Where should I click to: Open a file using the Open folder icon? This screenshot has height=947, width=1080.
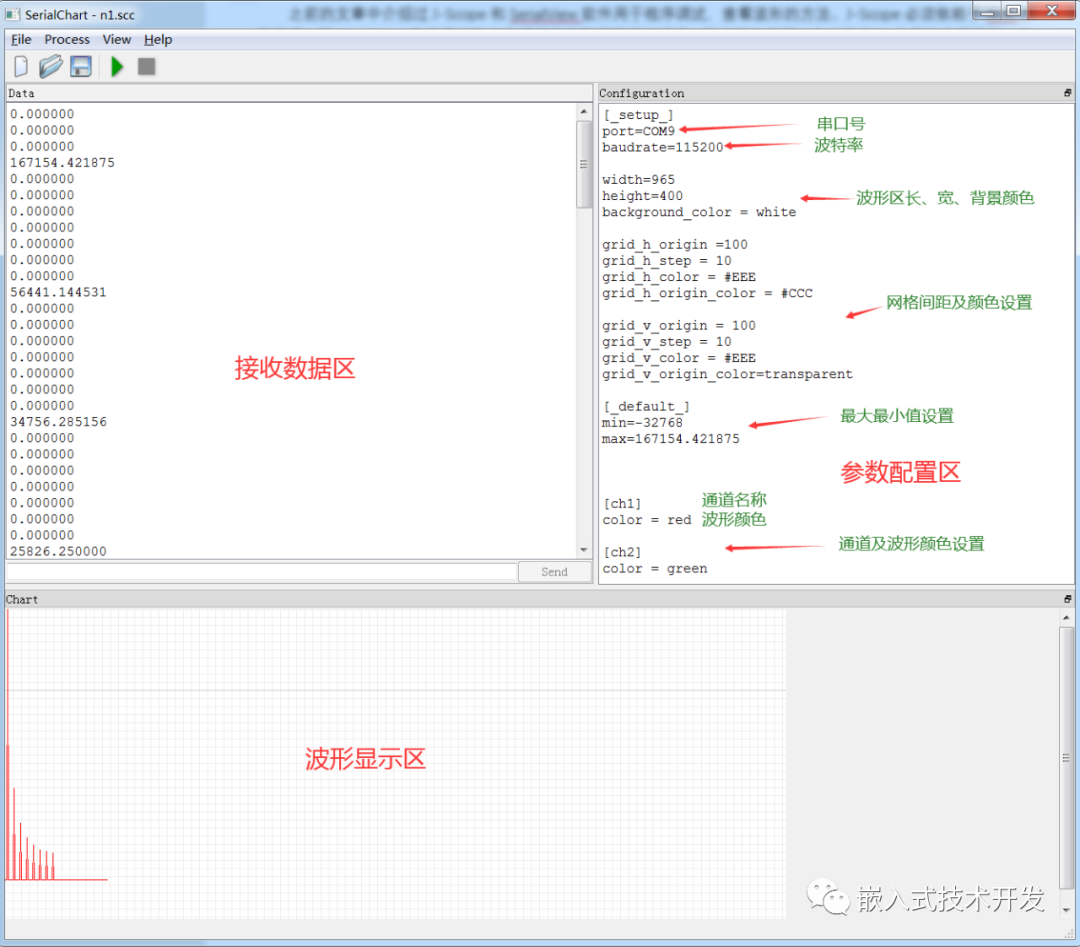tap(51, 66)
